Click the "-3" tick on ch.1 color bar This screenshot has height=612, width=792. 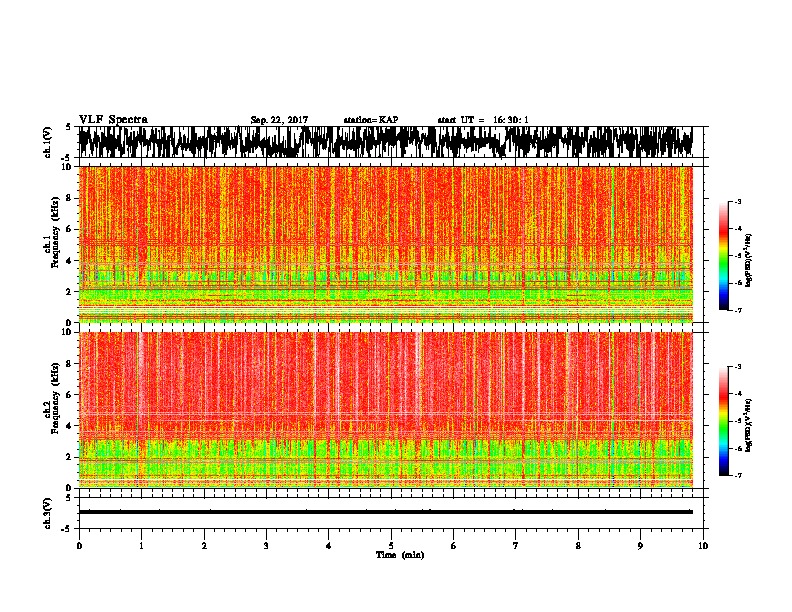(738, 202)
